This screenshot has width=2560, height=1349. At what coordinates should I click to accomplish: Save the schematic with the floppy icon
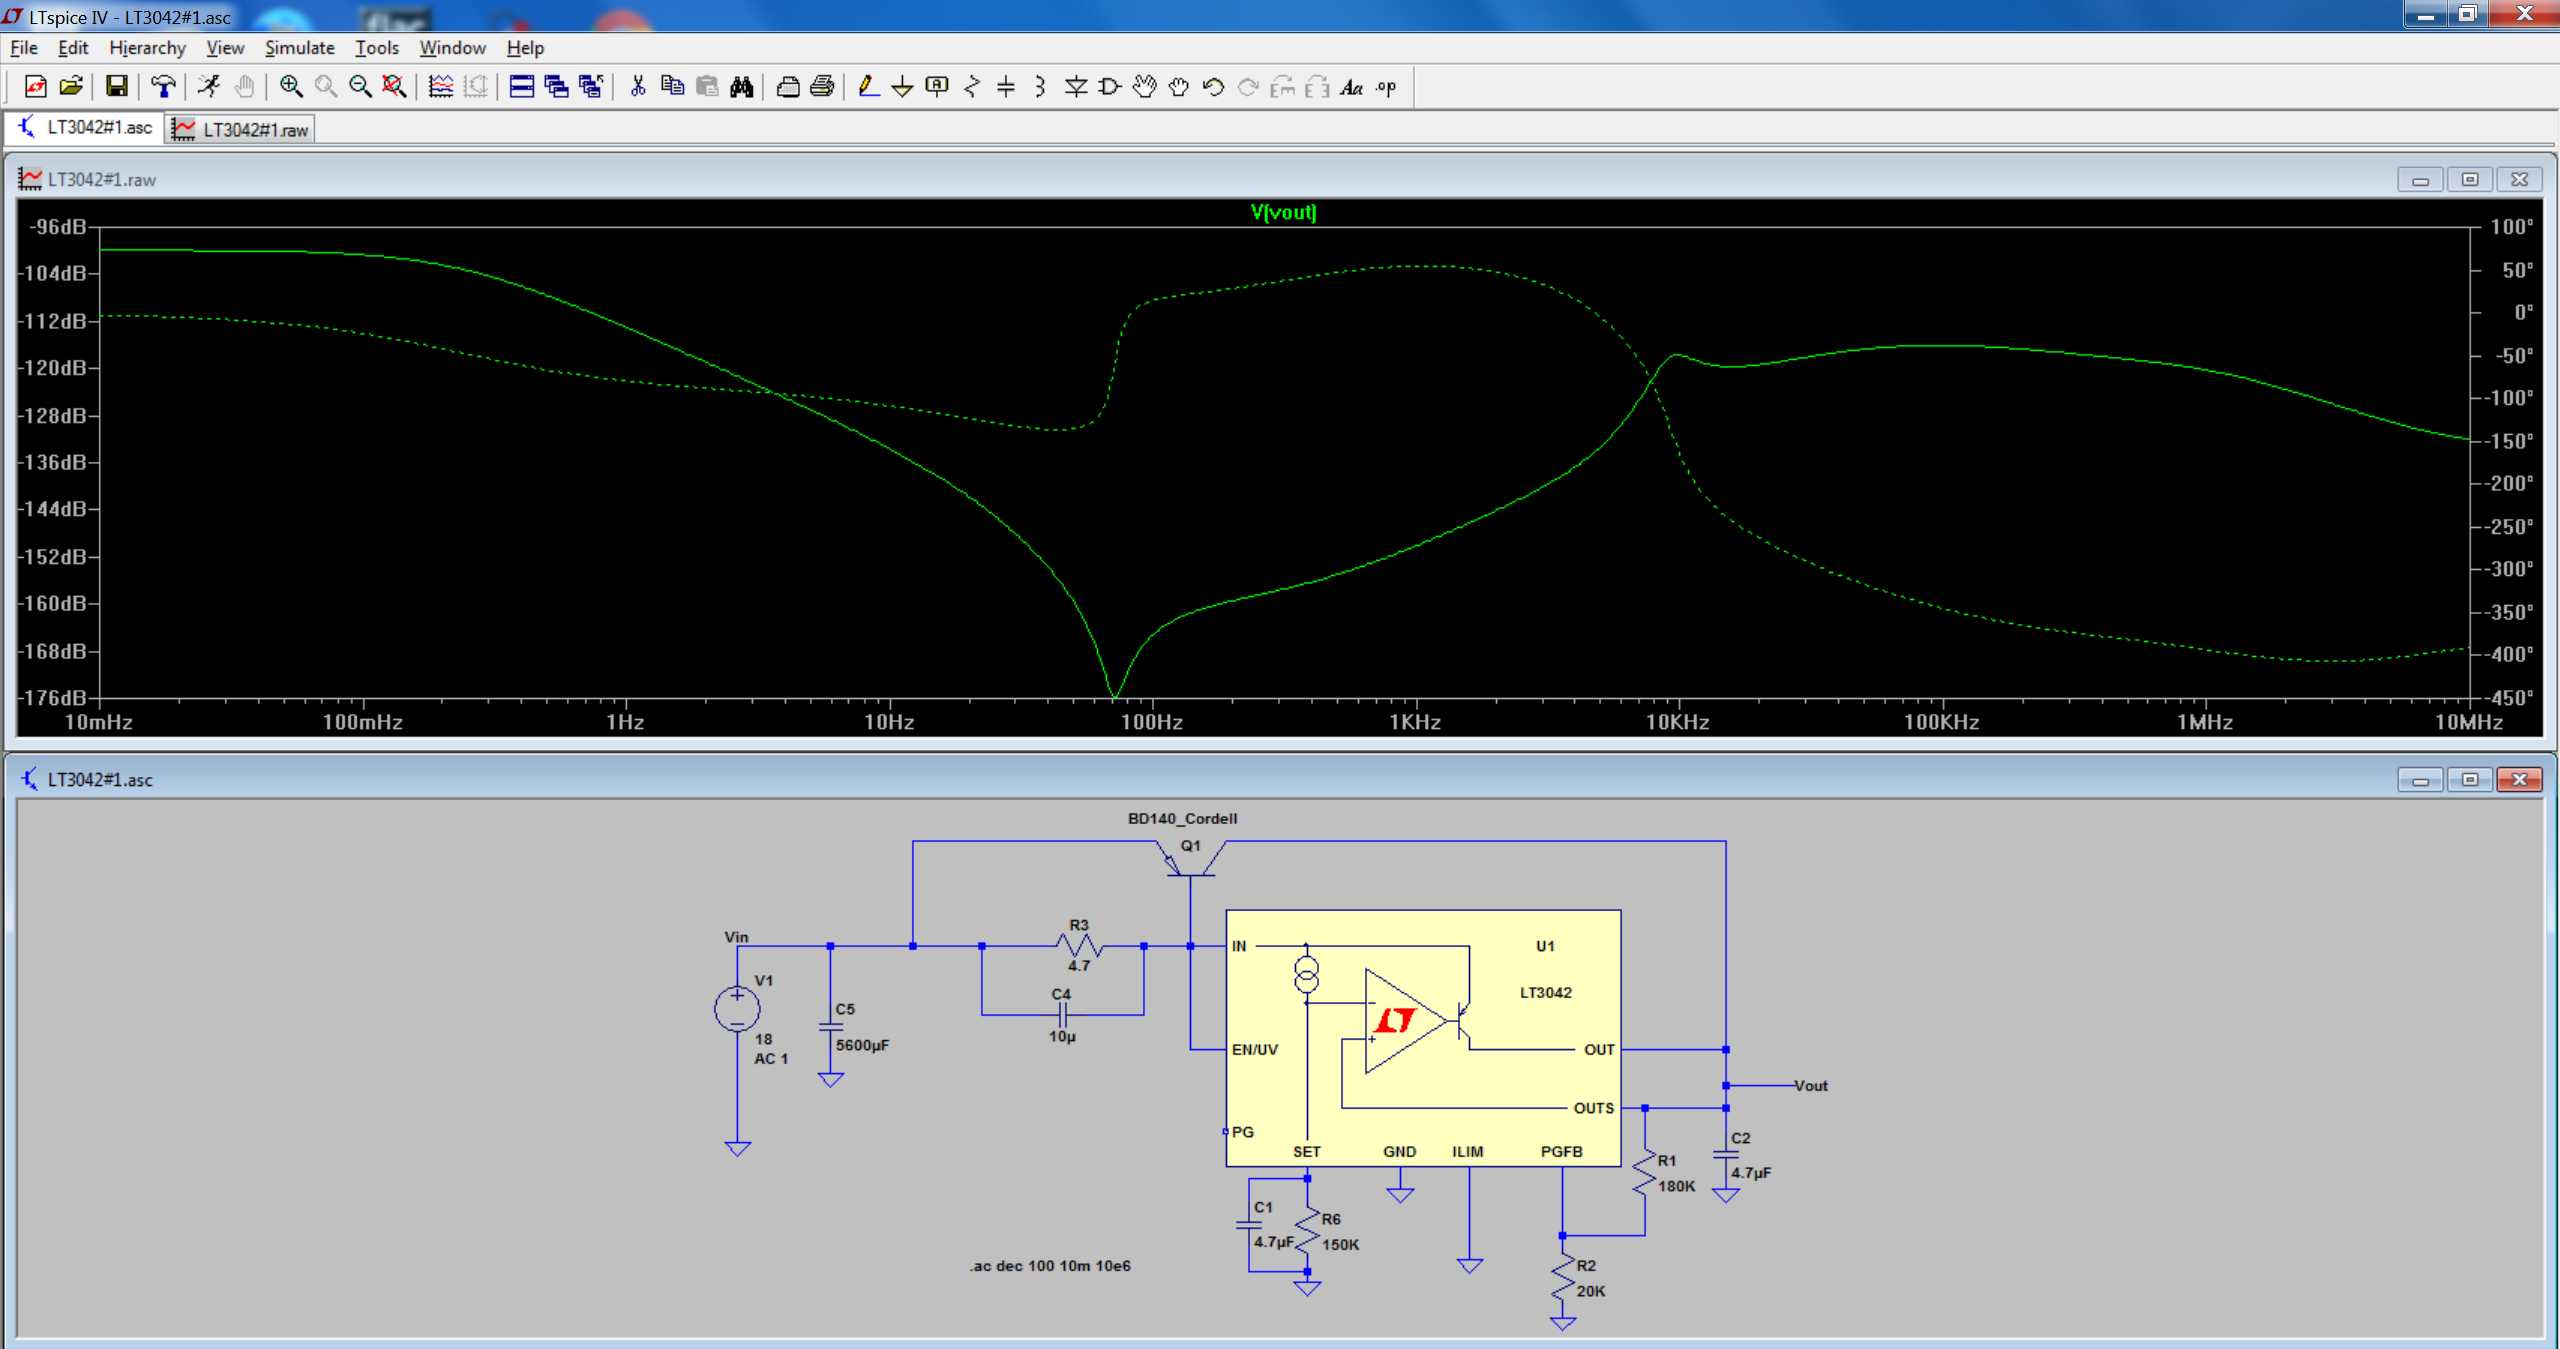coord(117,87)
